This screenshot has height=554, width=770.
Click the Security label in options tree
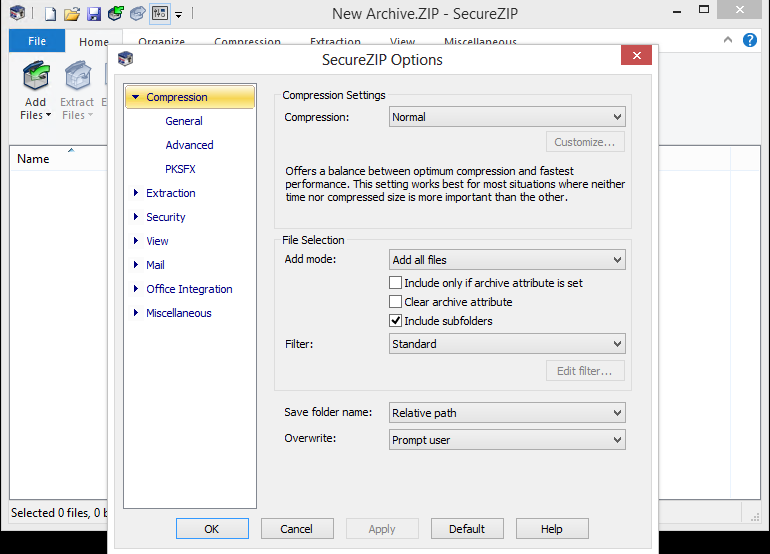166,217
